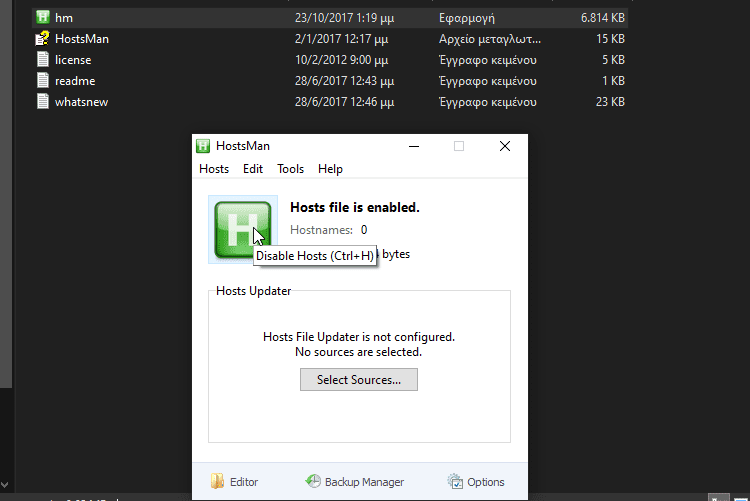Viewport: 750px width, 501px height.
Task: Click the file name 'license'
Action: pos(73,60)
